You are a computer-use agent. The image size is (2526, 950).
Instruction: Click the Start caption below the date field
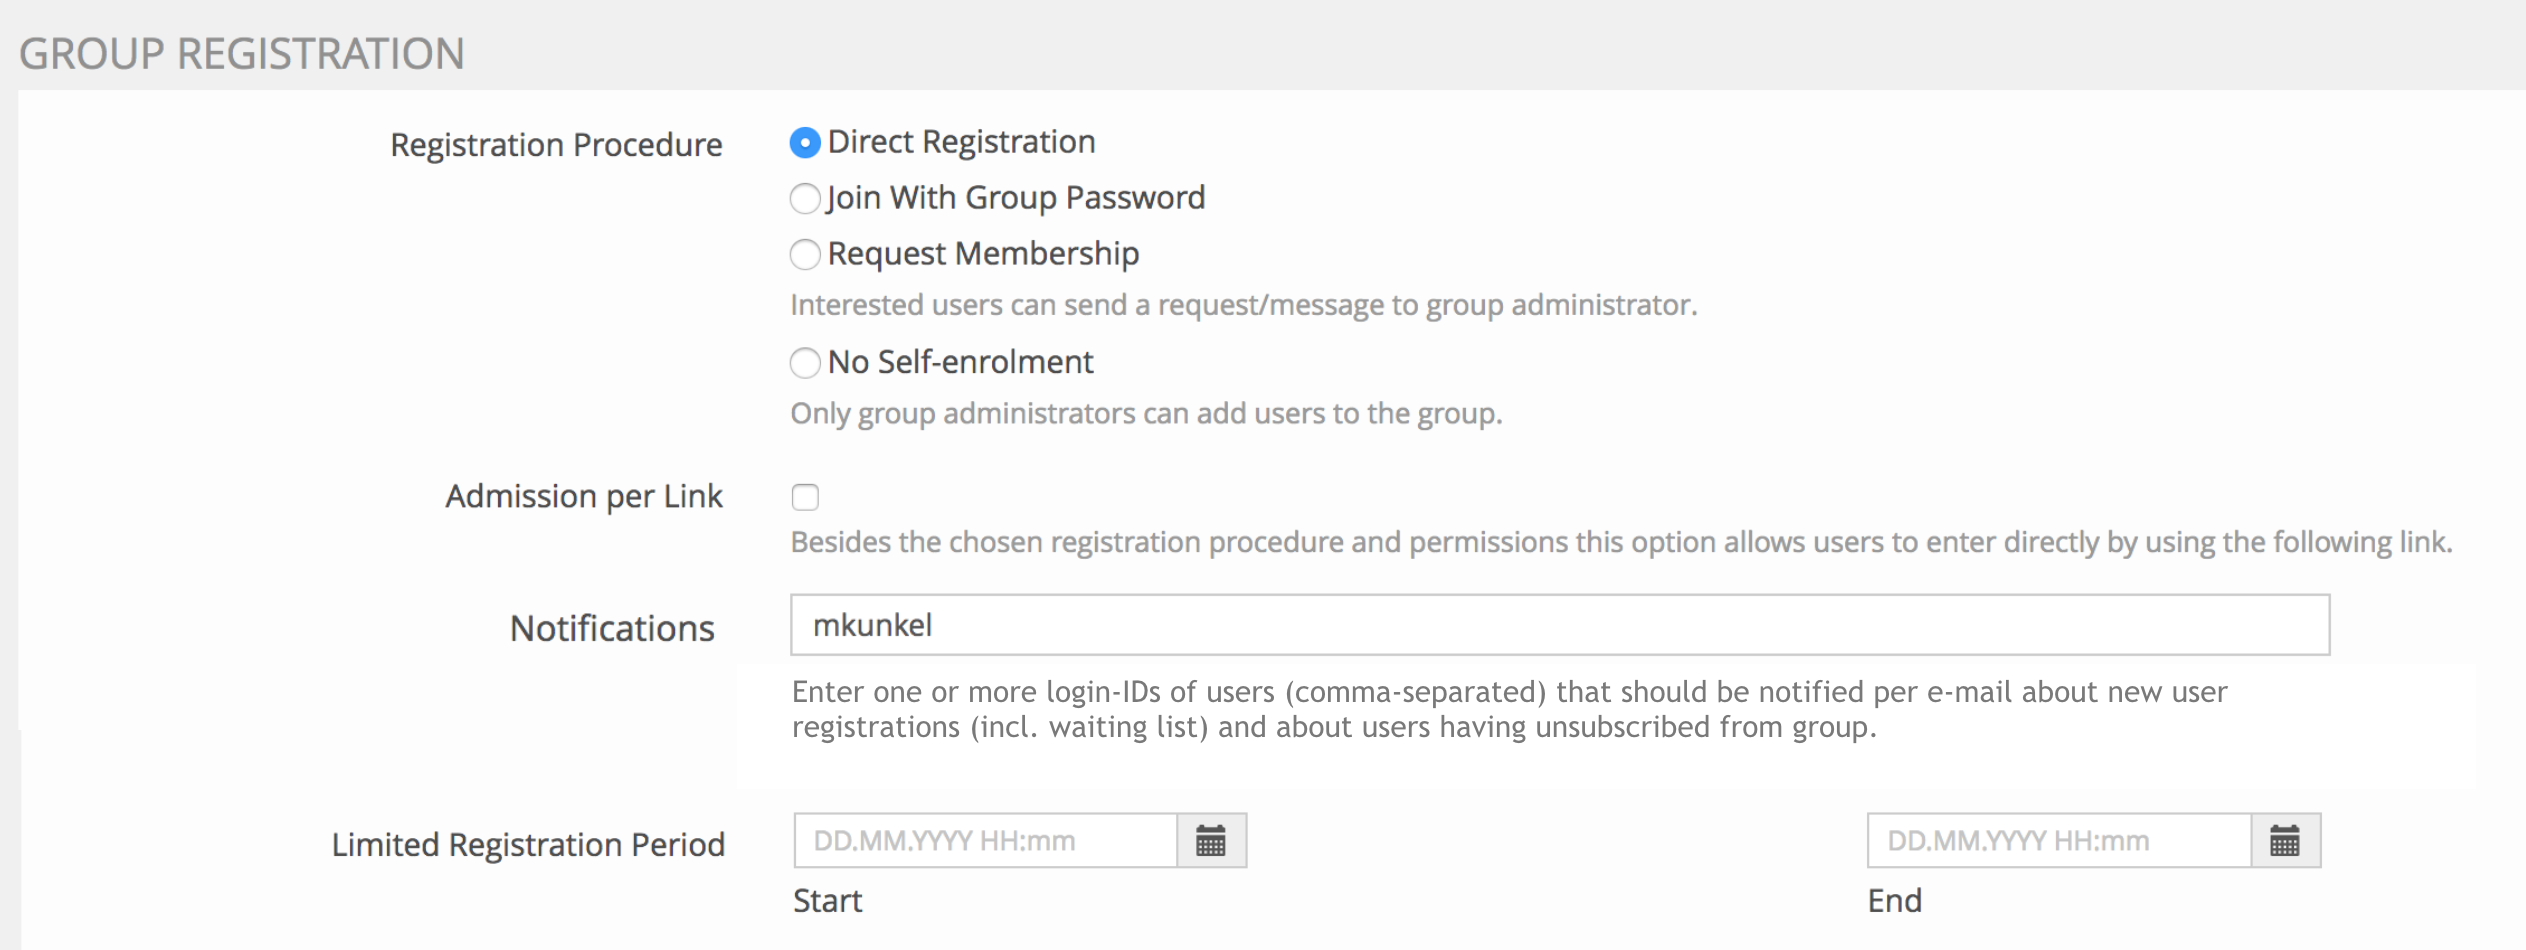(827, 901)
